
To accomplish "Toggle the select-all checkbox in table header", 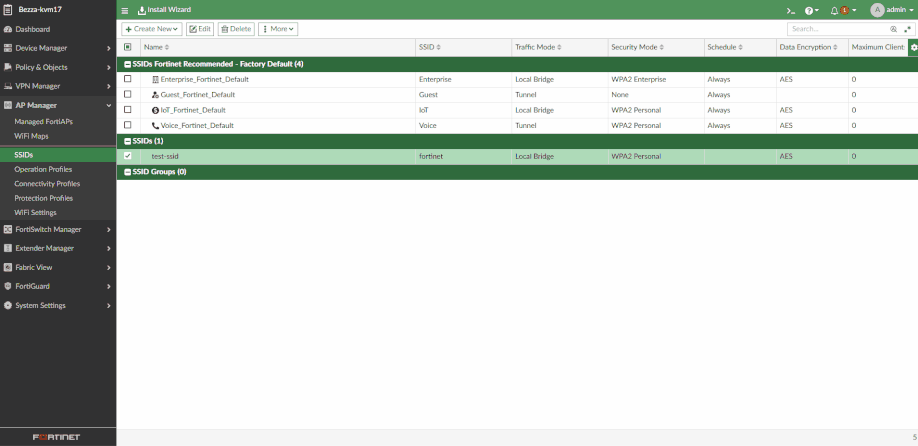I will [x=128, y=47].
